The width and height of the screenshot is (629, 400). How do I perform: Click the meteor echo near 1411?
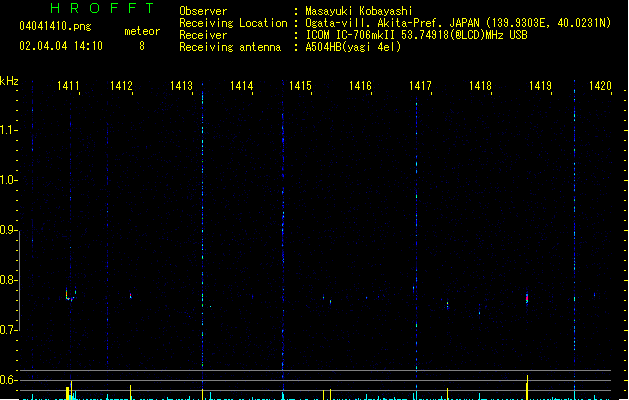(70, 295)
